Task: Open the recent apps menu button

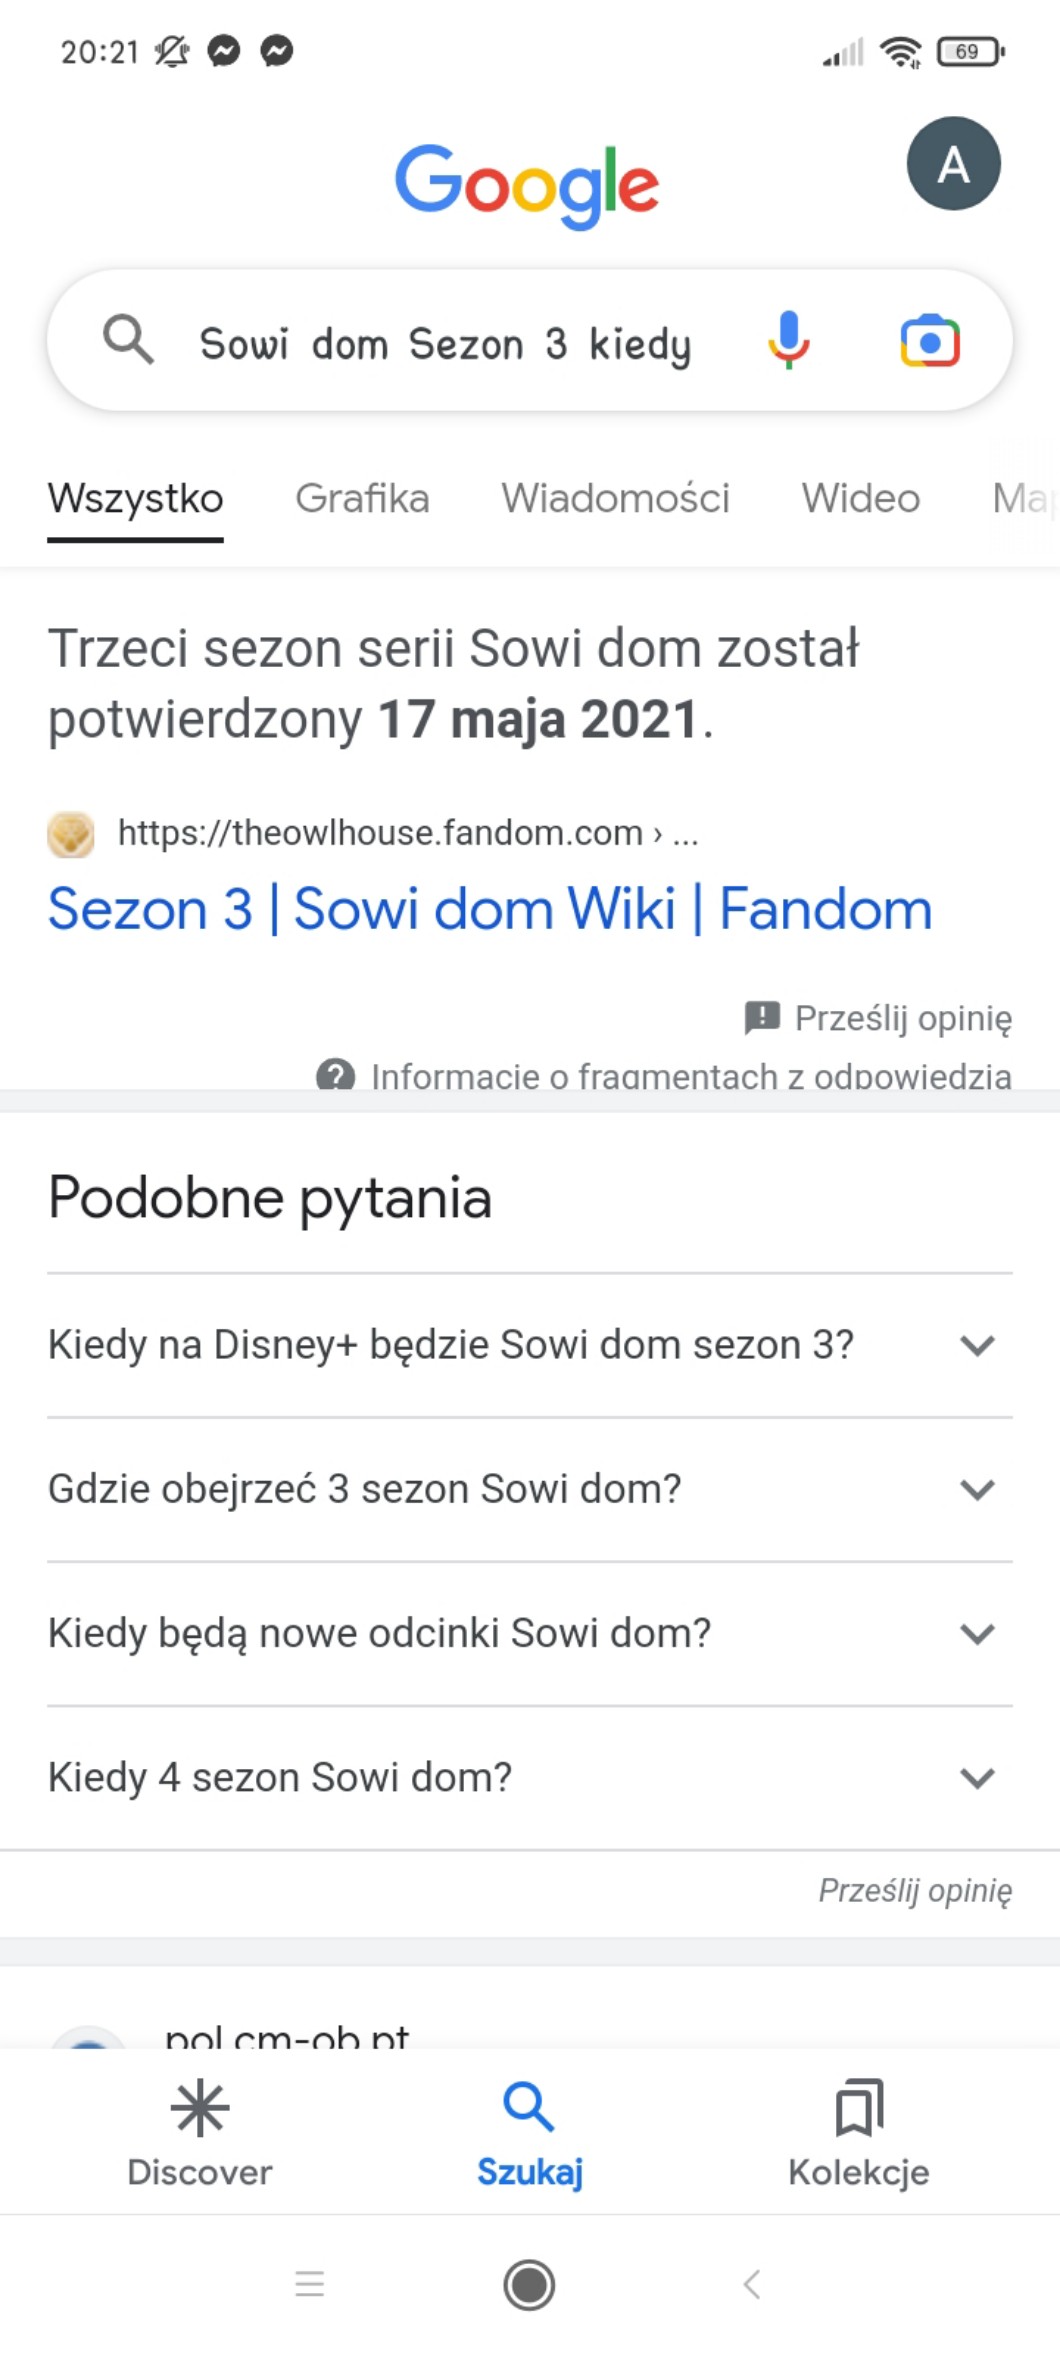Action: point(310,2284)
